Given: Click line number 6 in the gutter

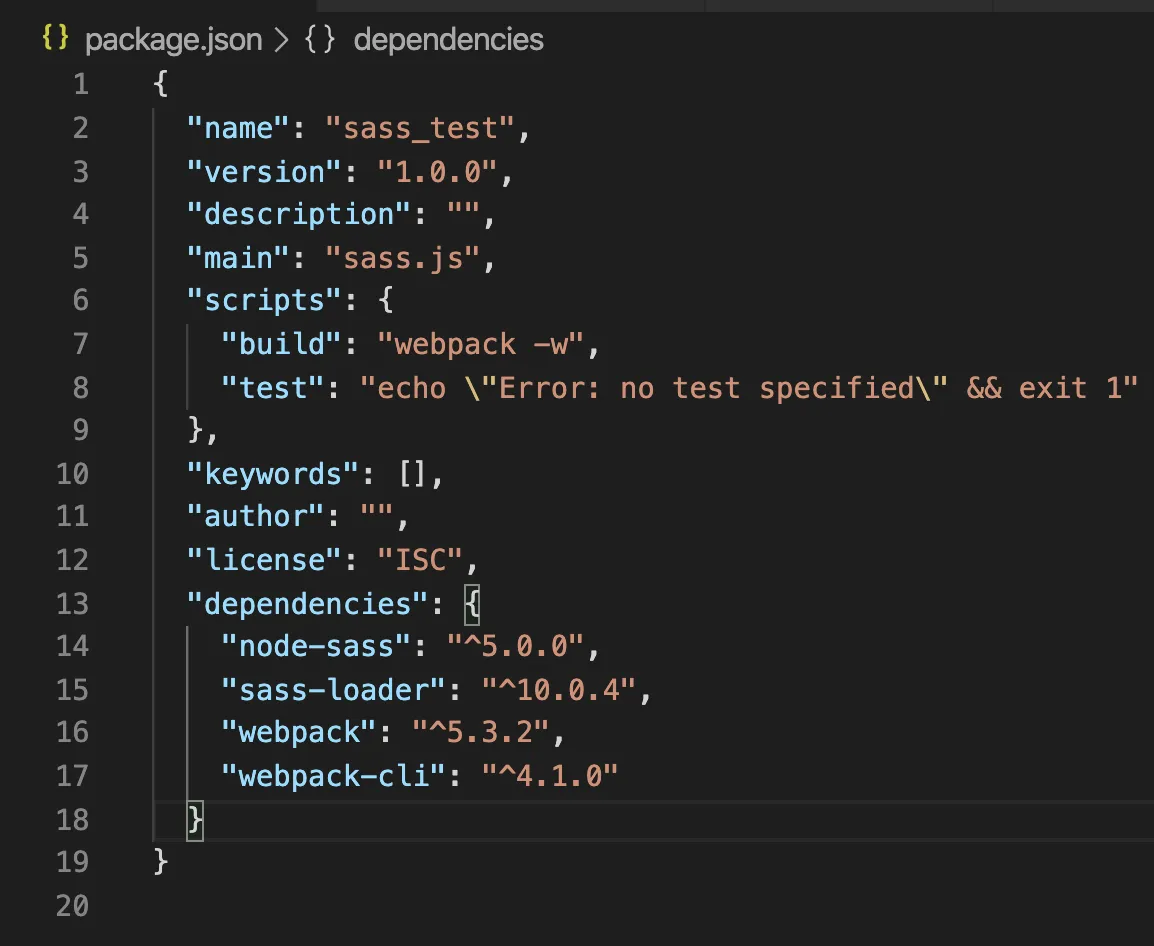Looking at the screenshot, I should 80,300.
